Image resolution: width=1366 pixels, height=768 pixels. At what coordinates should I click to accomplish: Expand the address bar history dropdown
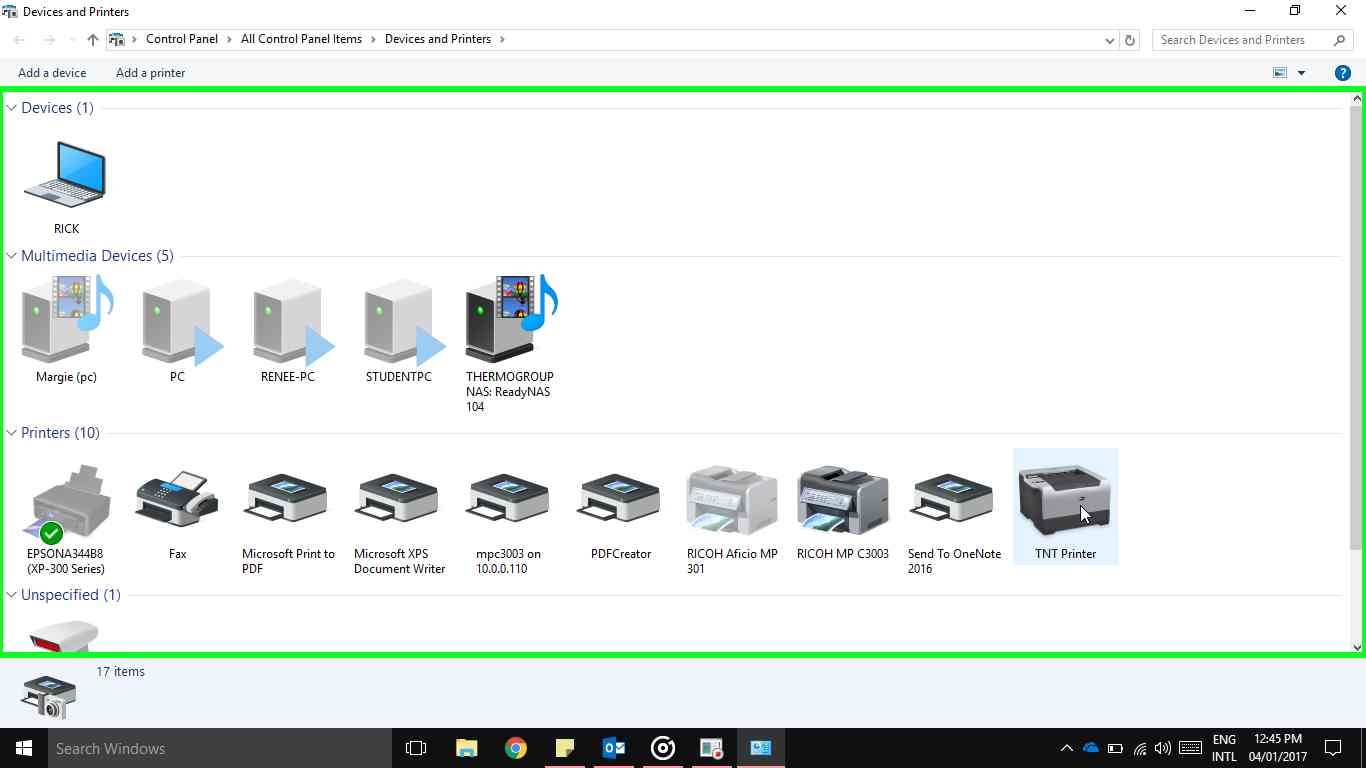[1109, 40]
